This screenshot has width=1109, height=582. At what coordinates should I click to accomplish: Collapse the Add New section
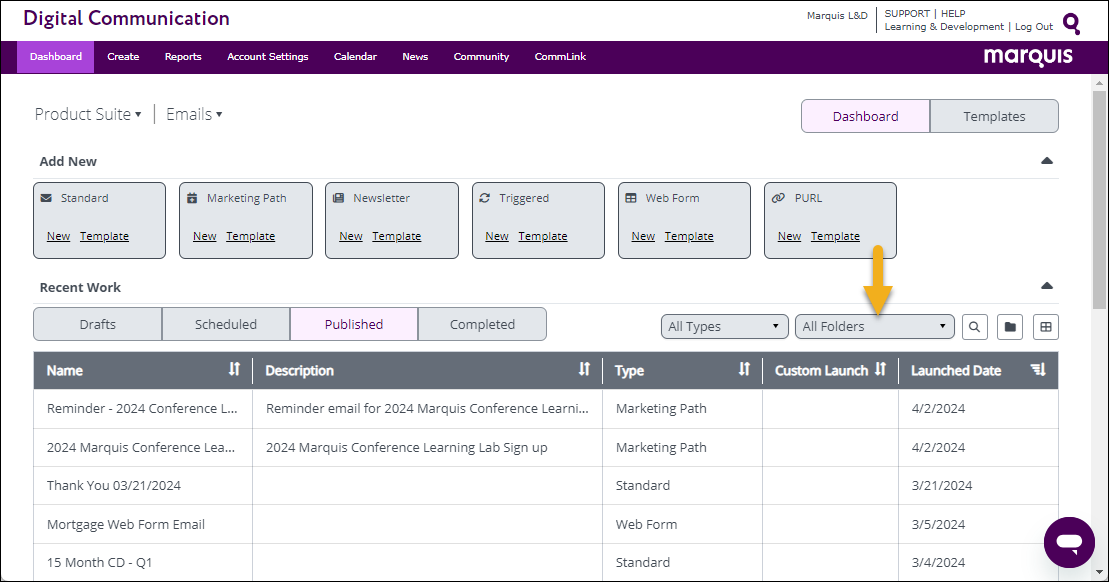point(1047,161)
